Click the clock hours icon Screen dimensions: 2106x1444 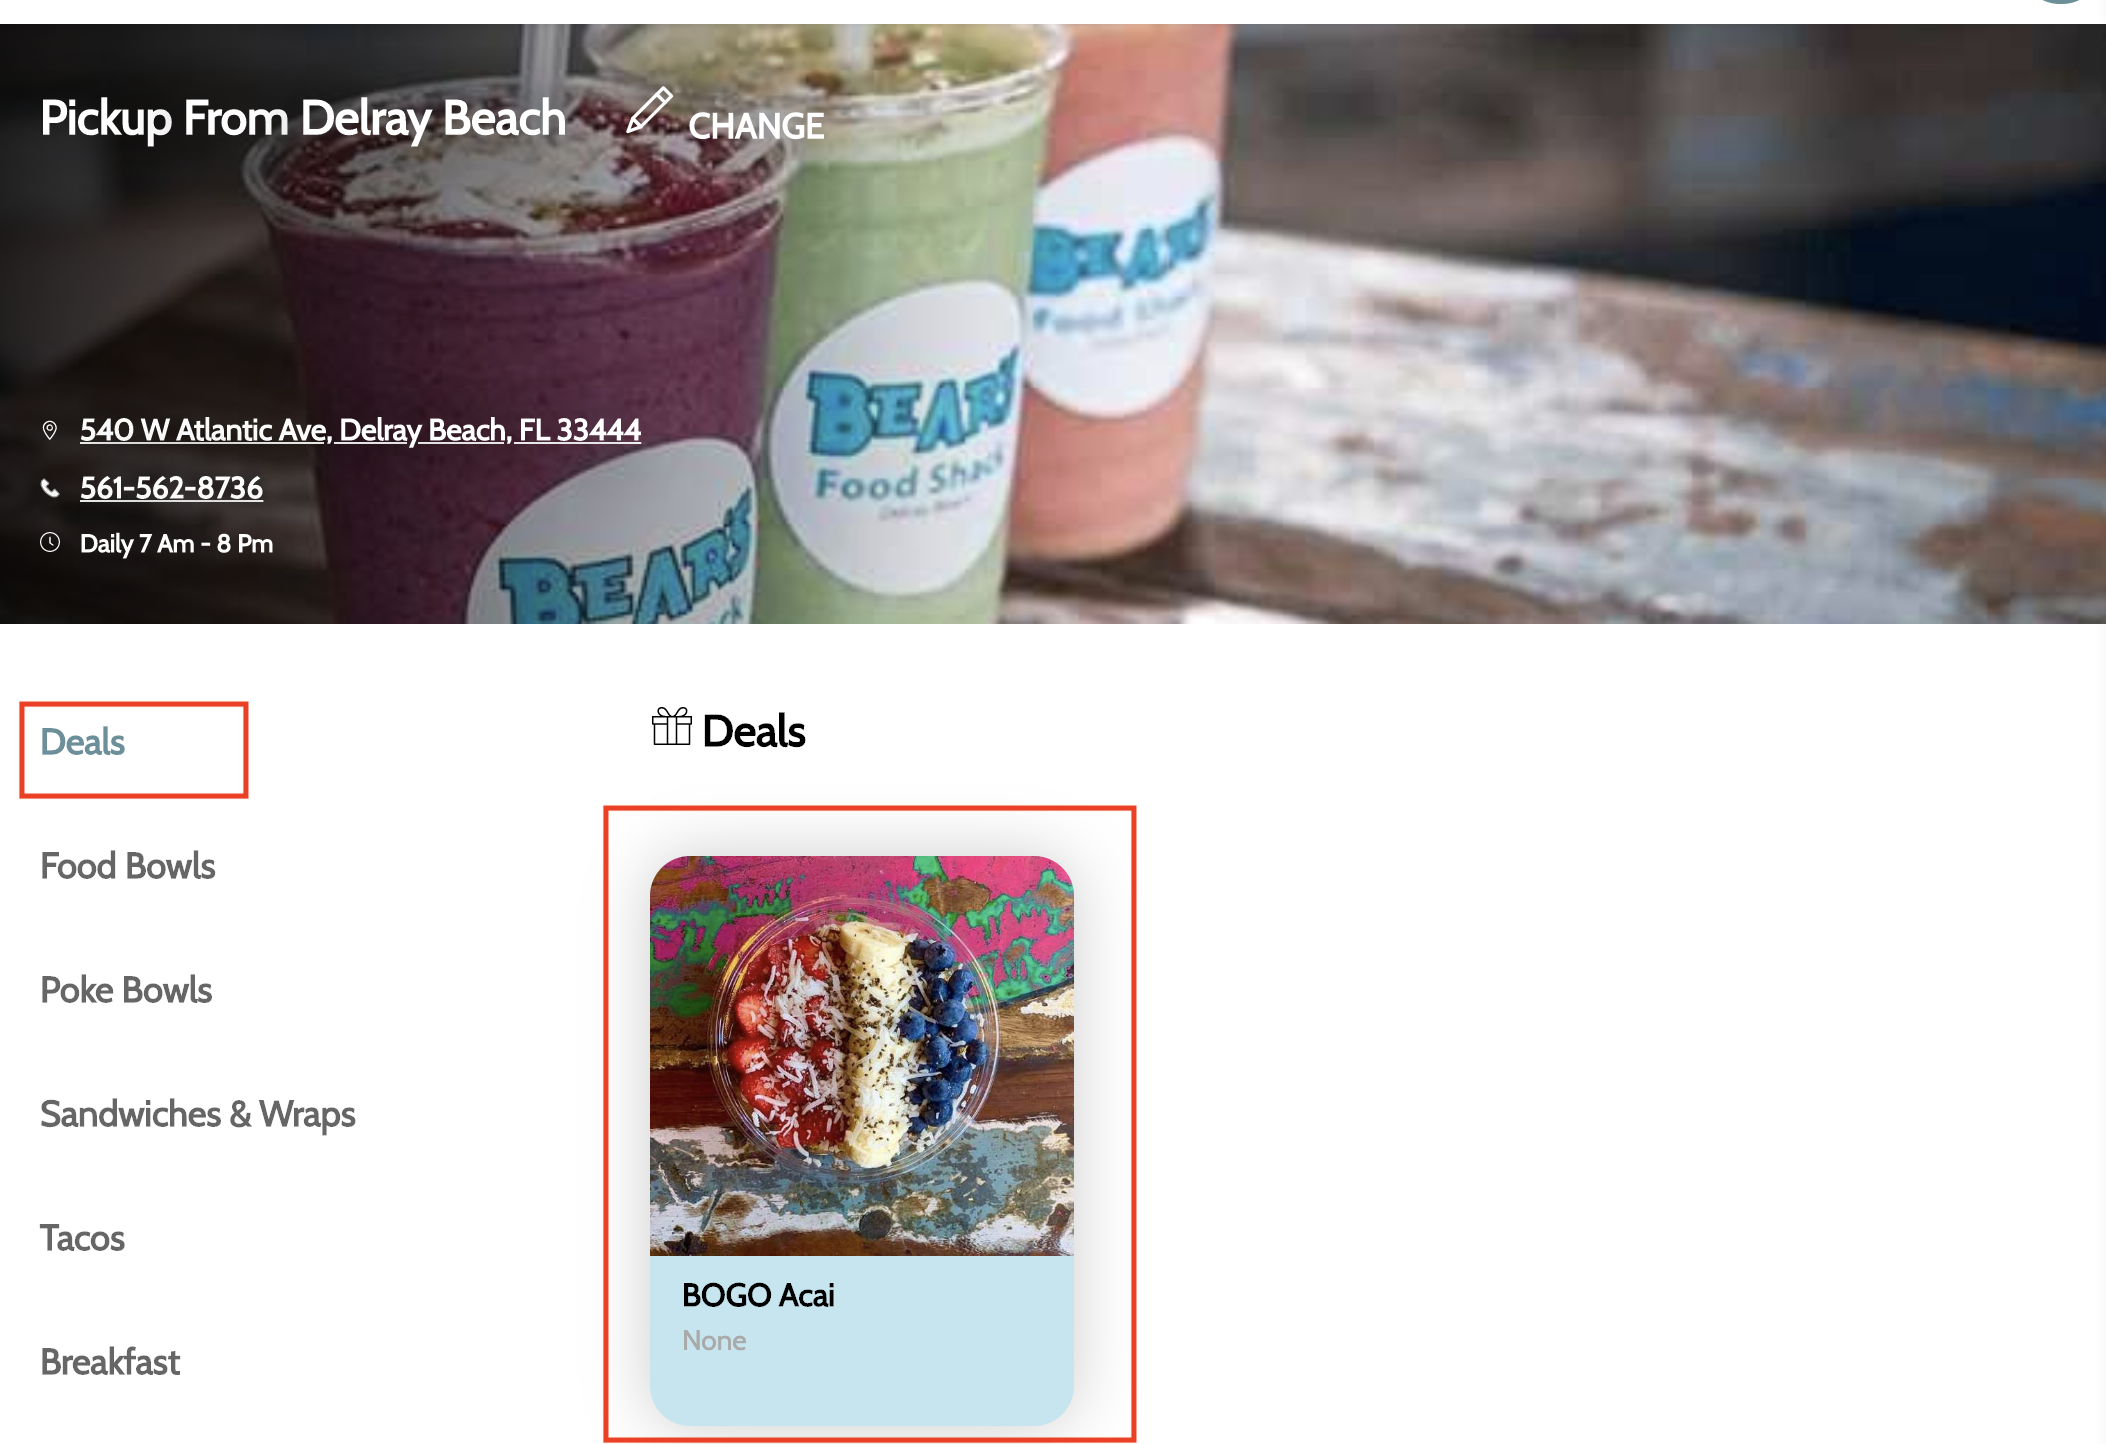tap(50, 543)
